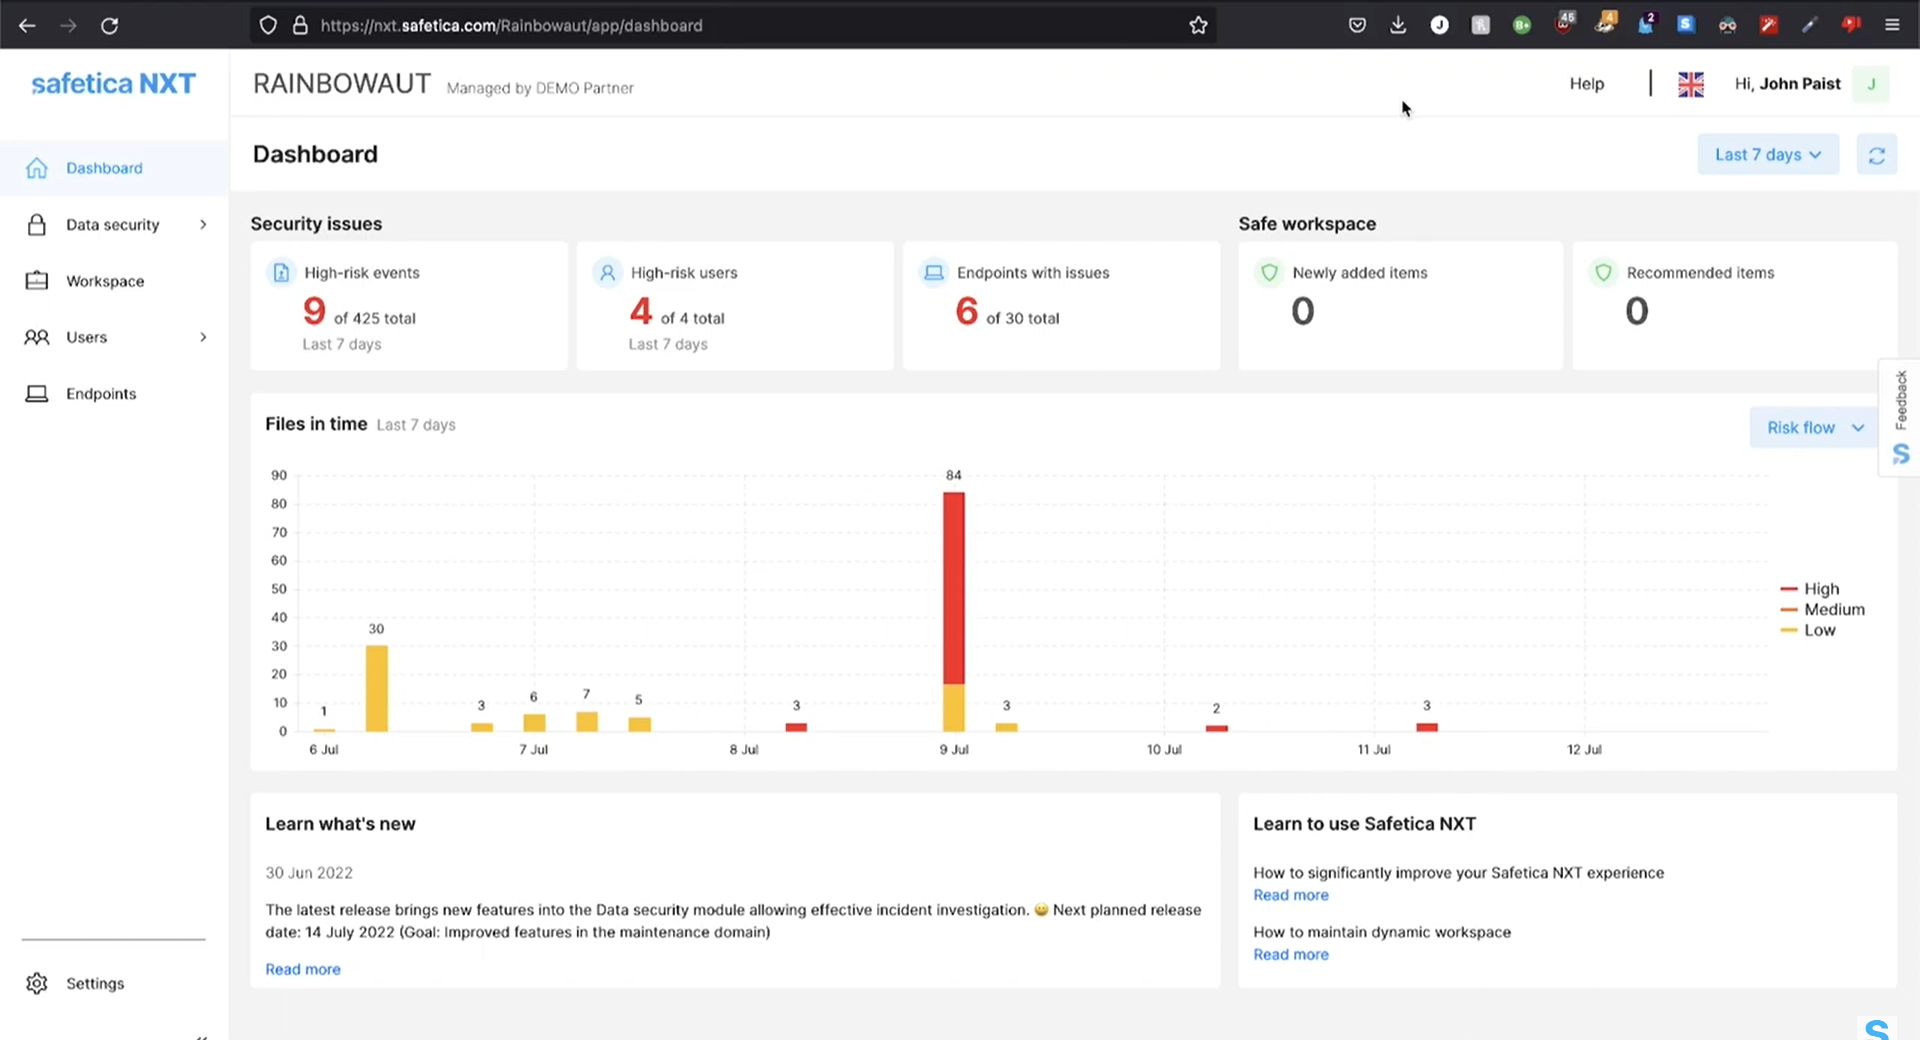Go to Endpoints in the sidebar

pyautogui.click(x=101, y=394)
